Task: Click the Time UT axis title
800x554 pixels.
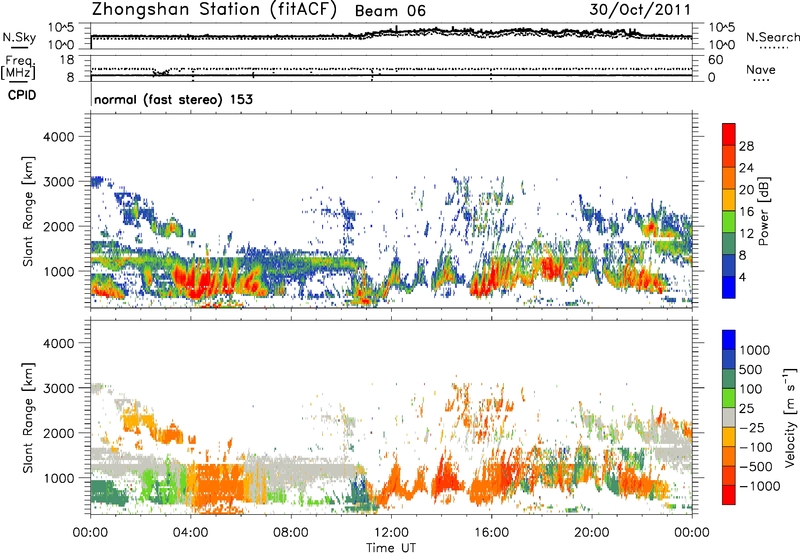Action: [391, 548]
